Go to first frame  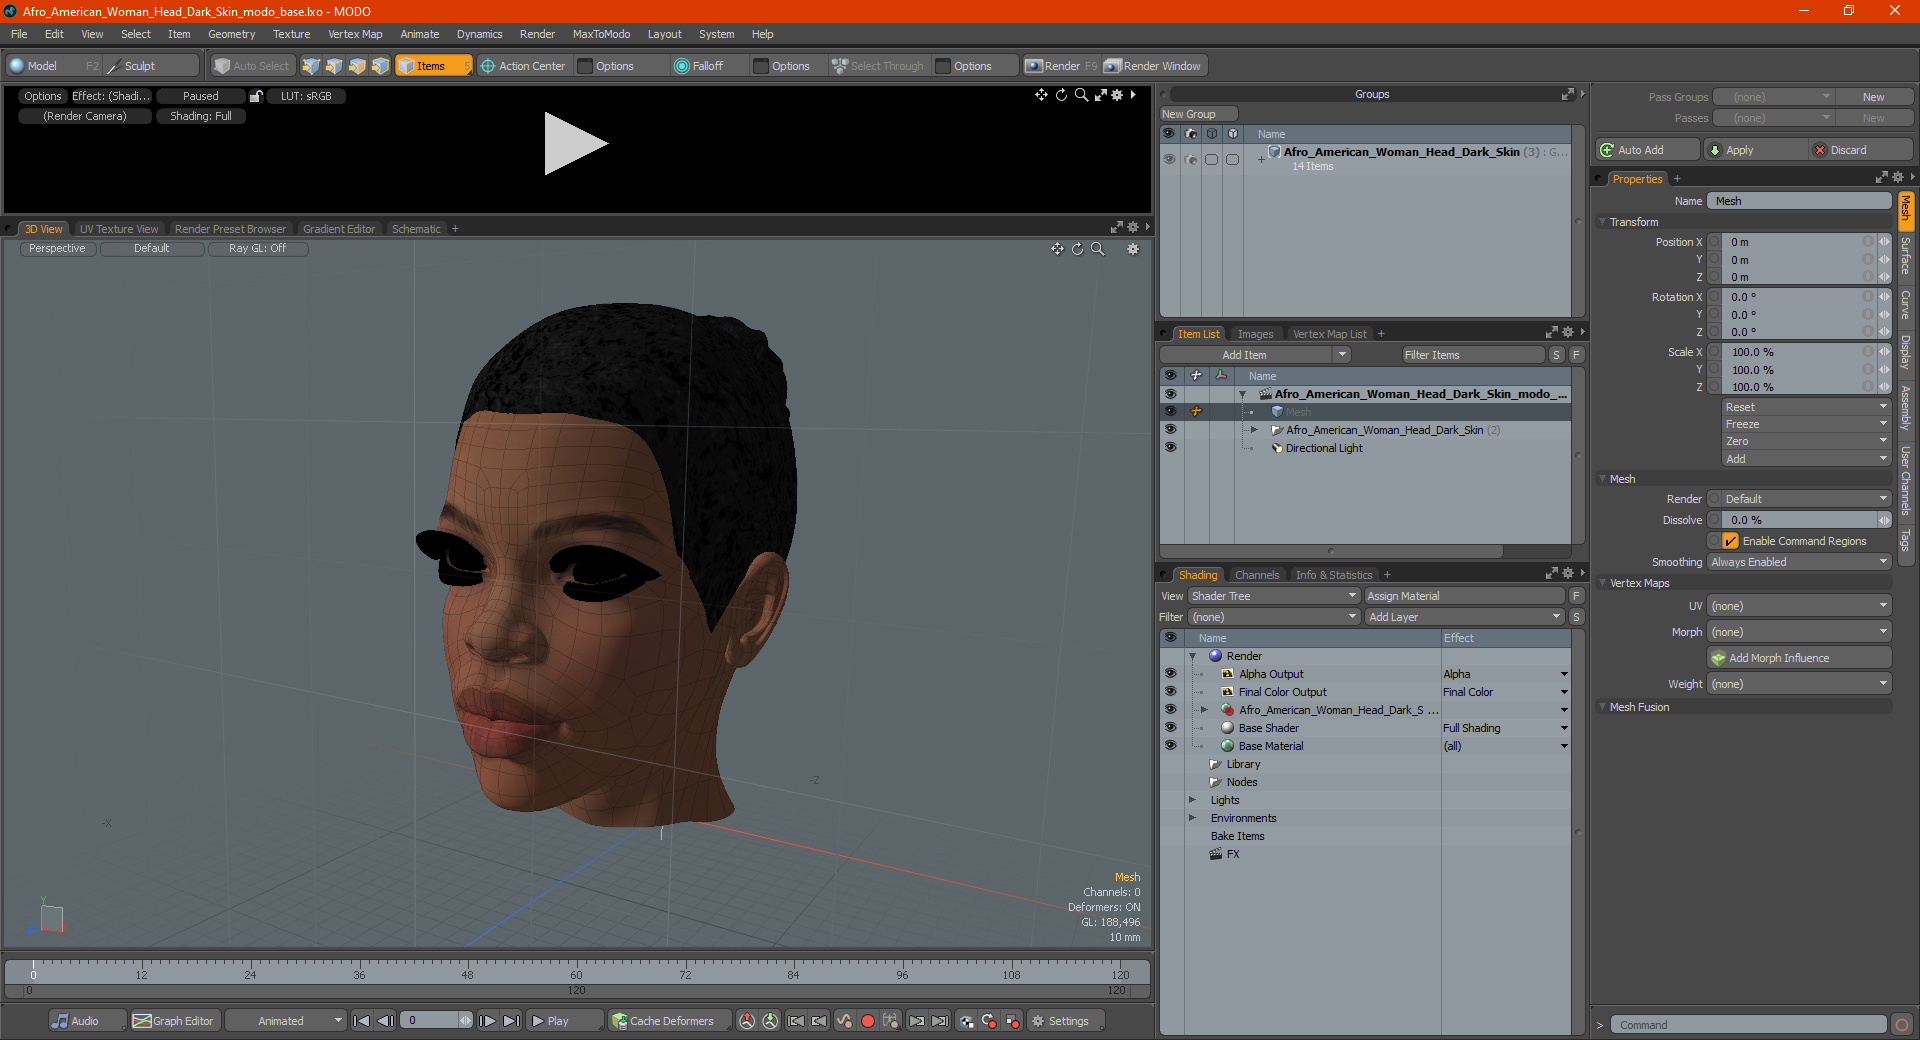(362, 1021)
